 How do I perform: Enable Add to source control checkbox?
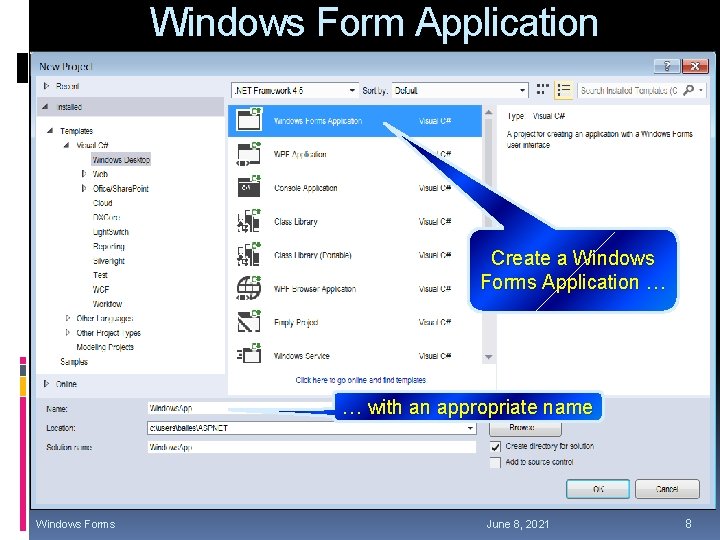pos(495,462)
